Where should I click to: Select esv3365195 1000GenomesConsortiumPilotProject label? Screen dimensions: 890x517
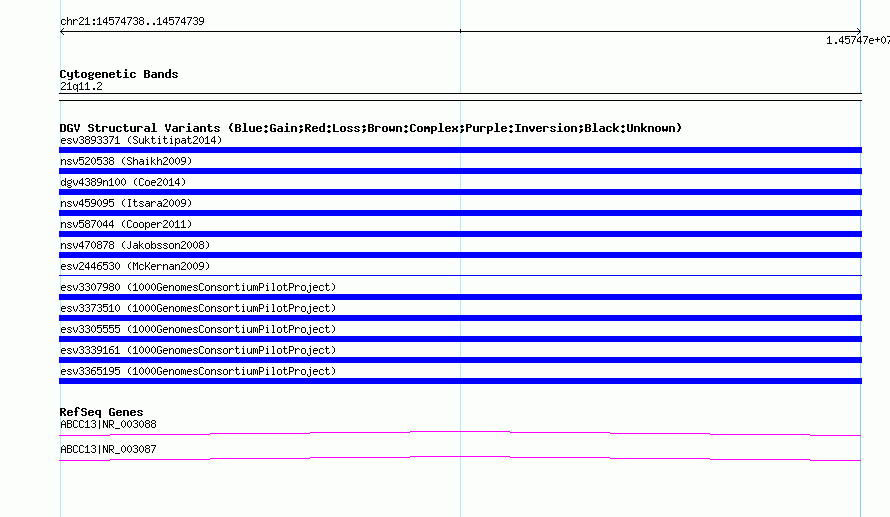pos(198,371)
